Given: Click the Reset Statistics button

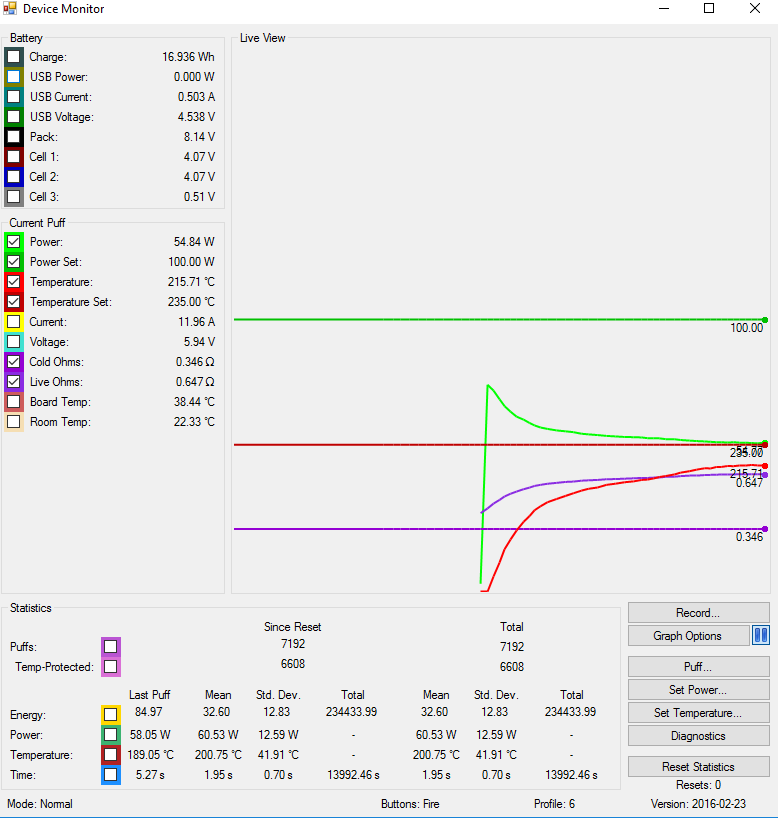Looking at the screenshot, I should tap(698, 767).
